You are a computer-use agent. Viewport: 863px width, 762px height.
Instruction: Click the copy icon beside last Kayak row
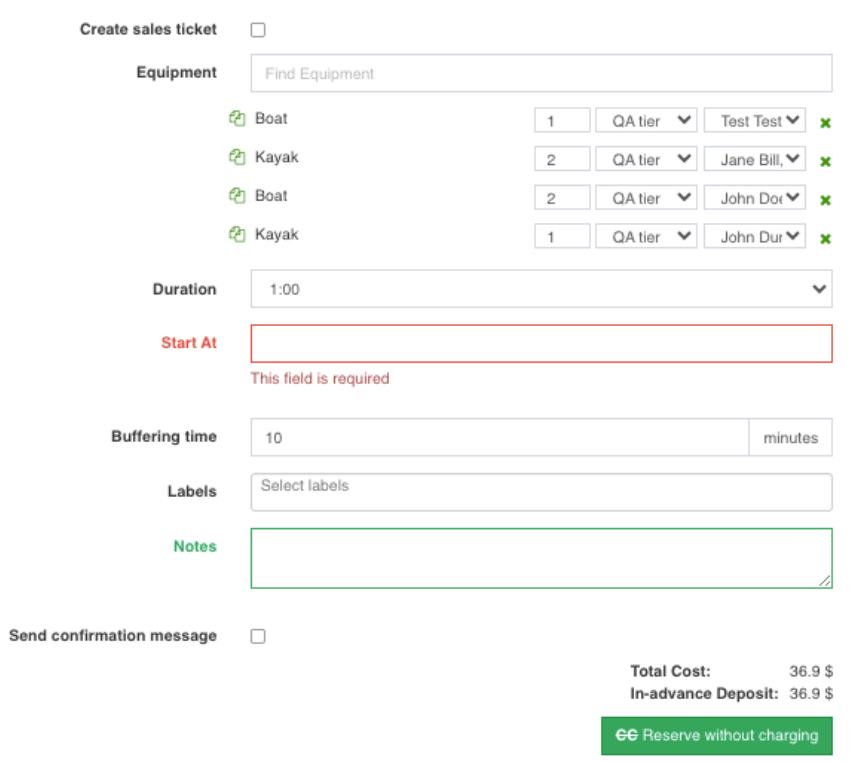[x=237, y=235]
